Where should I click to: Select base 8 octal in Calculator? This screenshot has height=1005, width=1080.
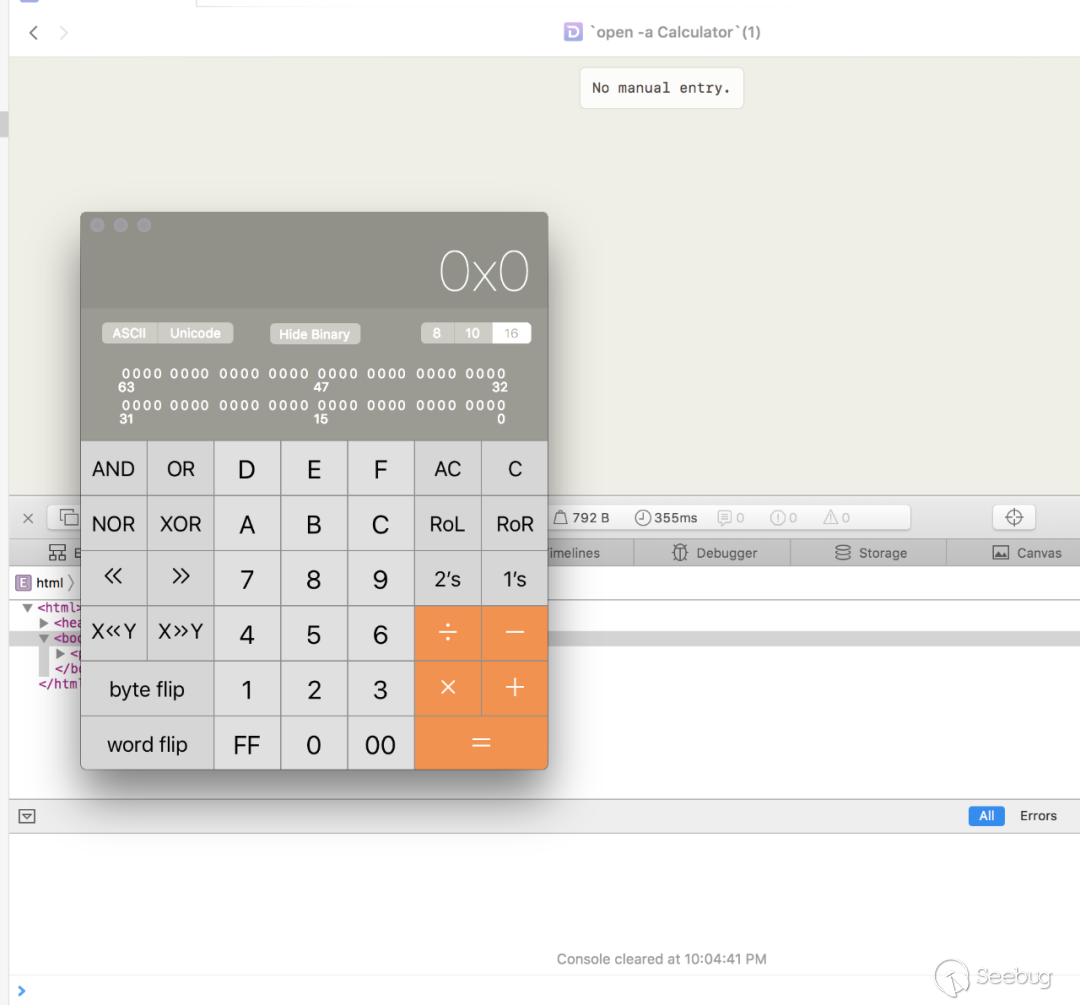pyautogui.click(x=437, y=333)
